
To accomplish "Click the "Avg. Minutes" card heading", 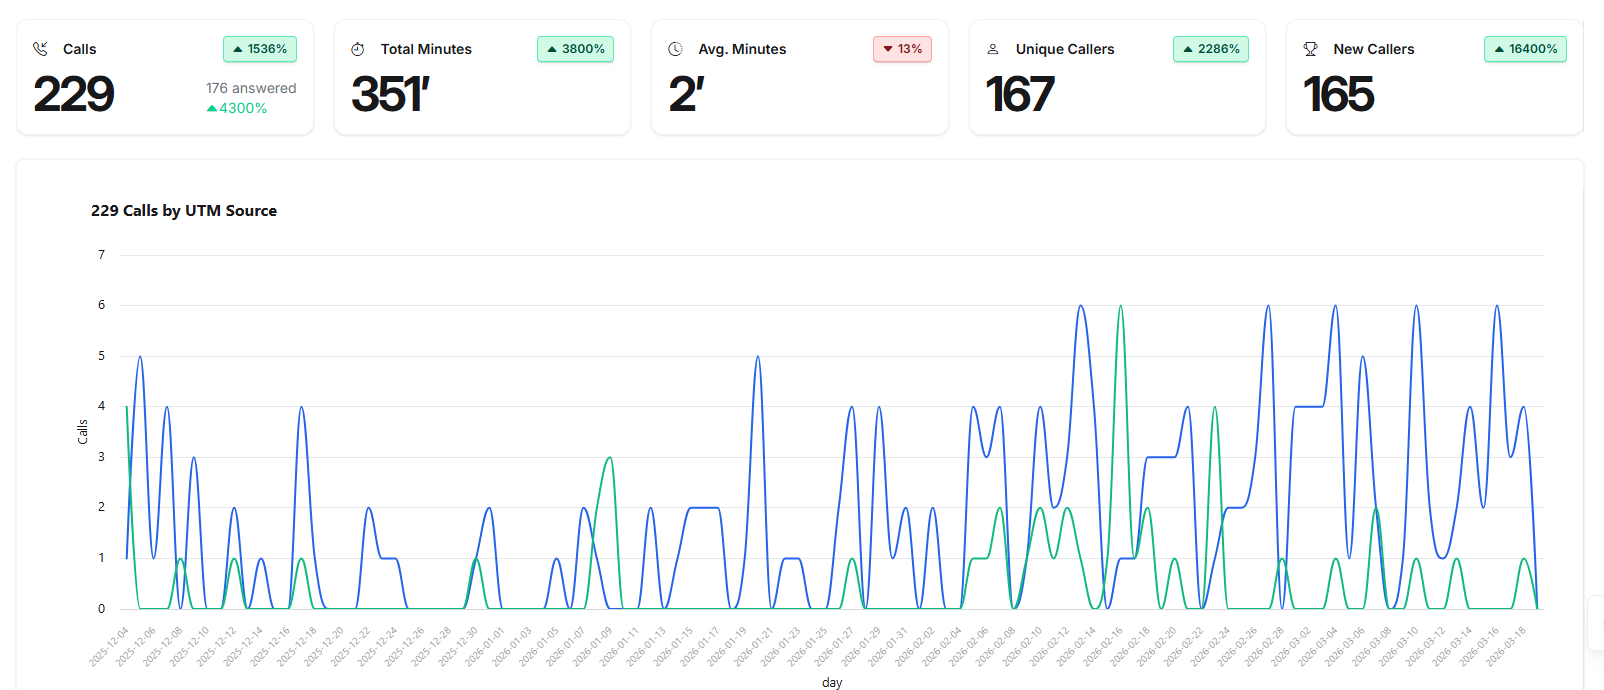I will coord(742,49).
